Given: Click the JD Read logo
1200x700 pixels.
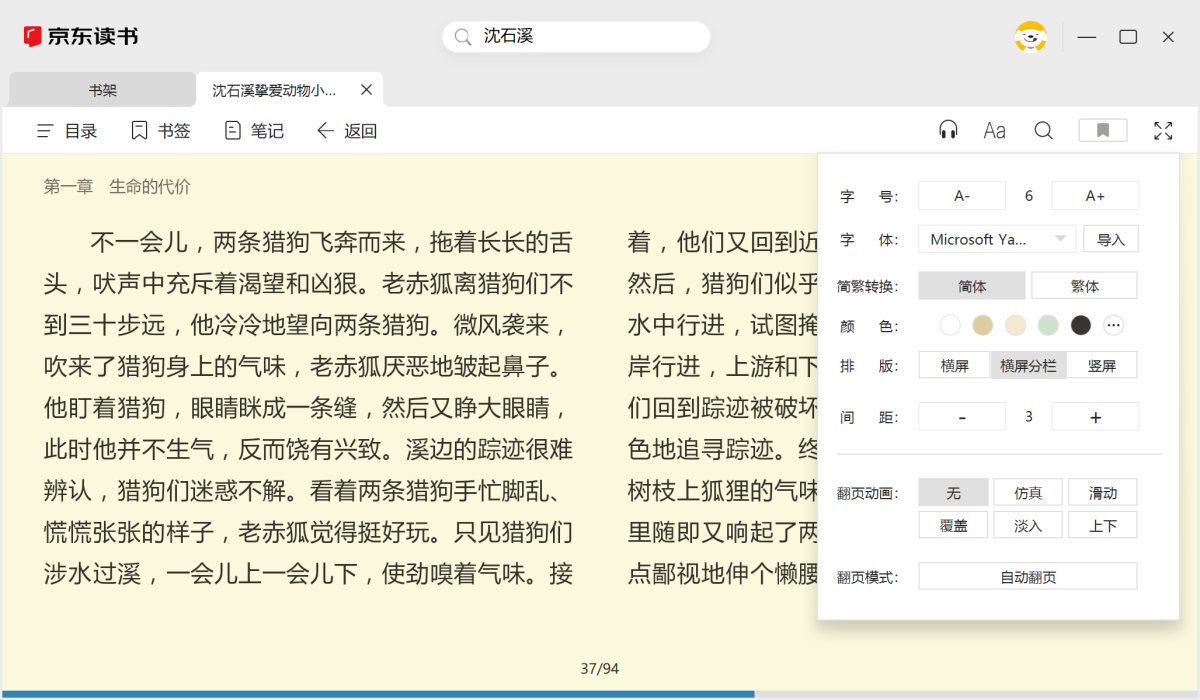Looking at the screenshot, I should [x=80, y=37].
